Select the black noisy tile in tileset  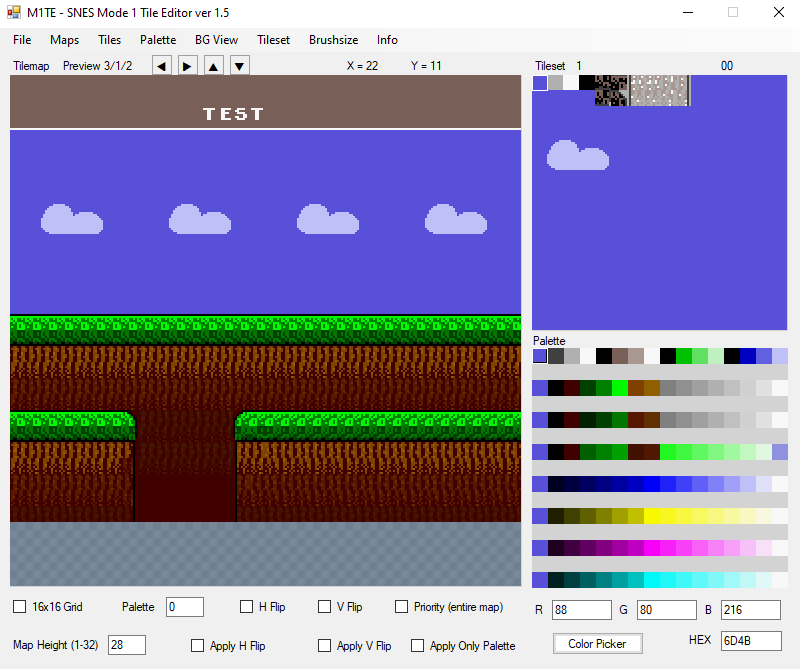coord(611,91)
